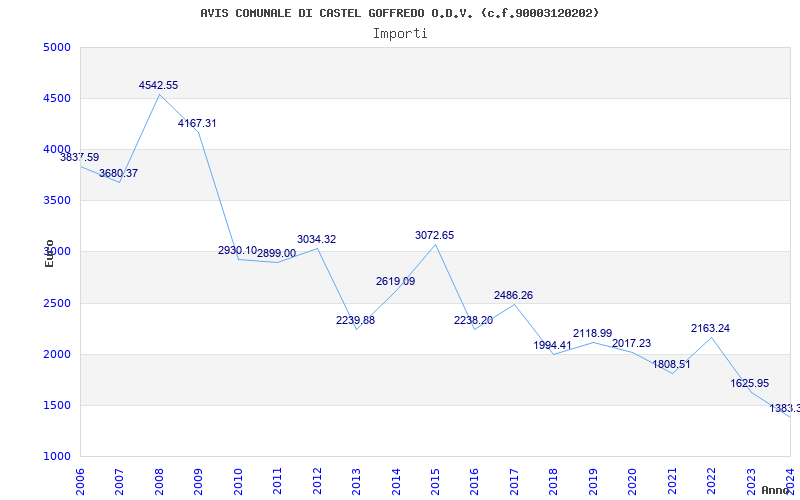Viewport: 800px width, 500px height.
Task: Select the 2012 x-axis year label
Action: 317,481
